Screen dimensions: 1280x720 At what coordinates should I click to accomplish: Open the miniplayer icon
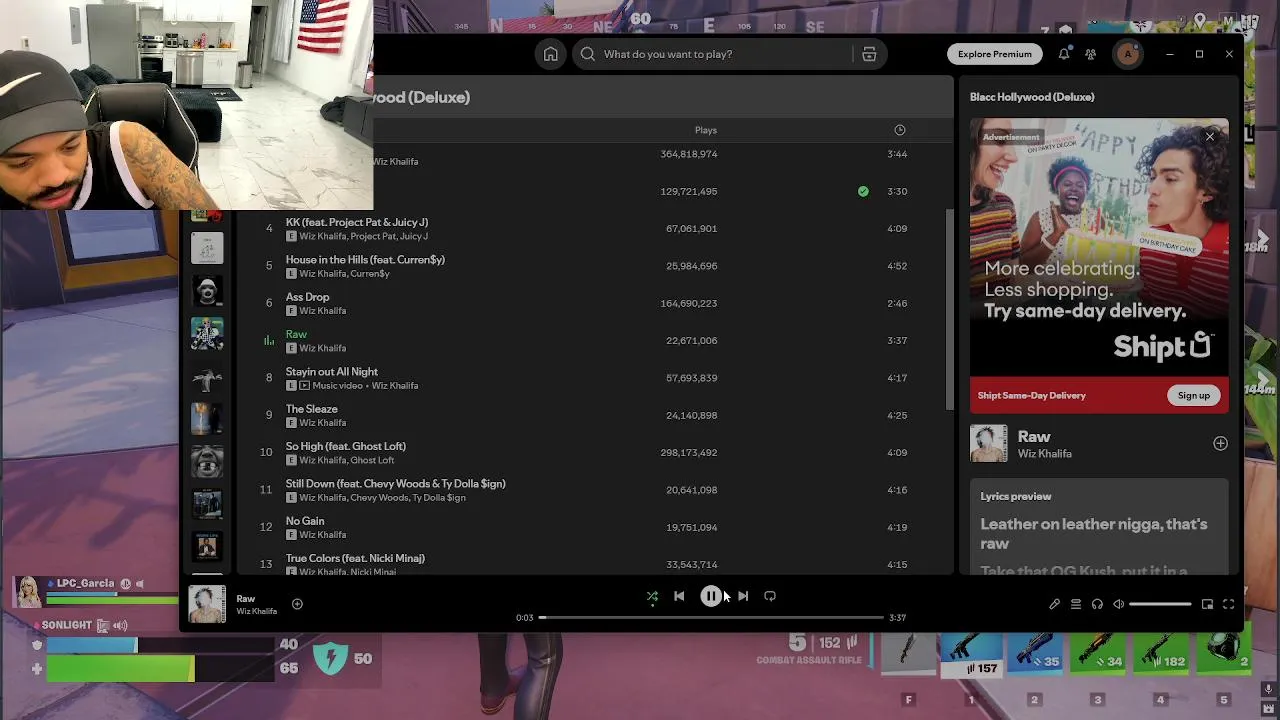pyautogui.click(x=1207, y=604)
